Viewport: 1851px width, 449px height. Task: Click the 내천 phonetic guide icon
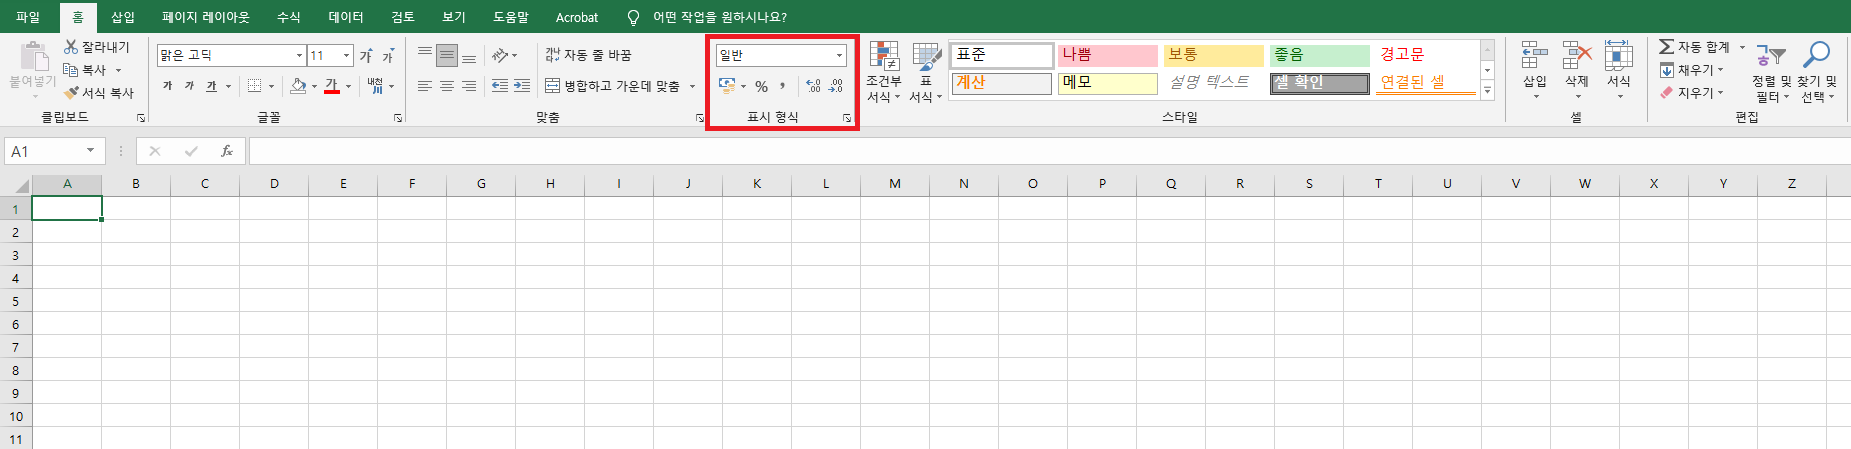pos(375,86)
